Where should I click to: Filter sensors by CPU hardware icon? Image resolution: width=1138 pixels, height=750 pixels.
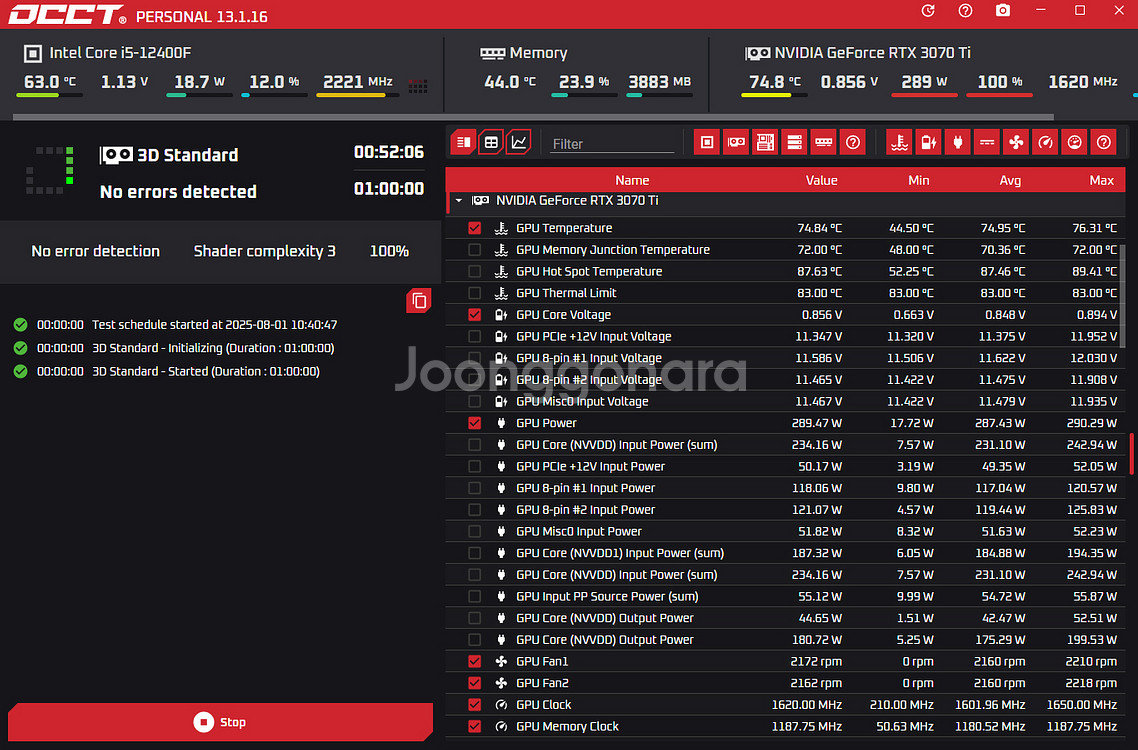[x=706, y=142]
